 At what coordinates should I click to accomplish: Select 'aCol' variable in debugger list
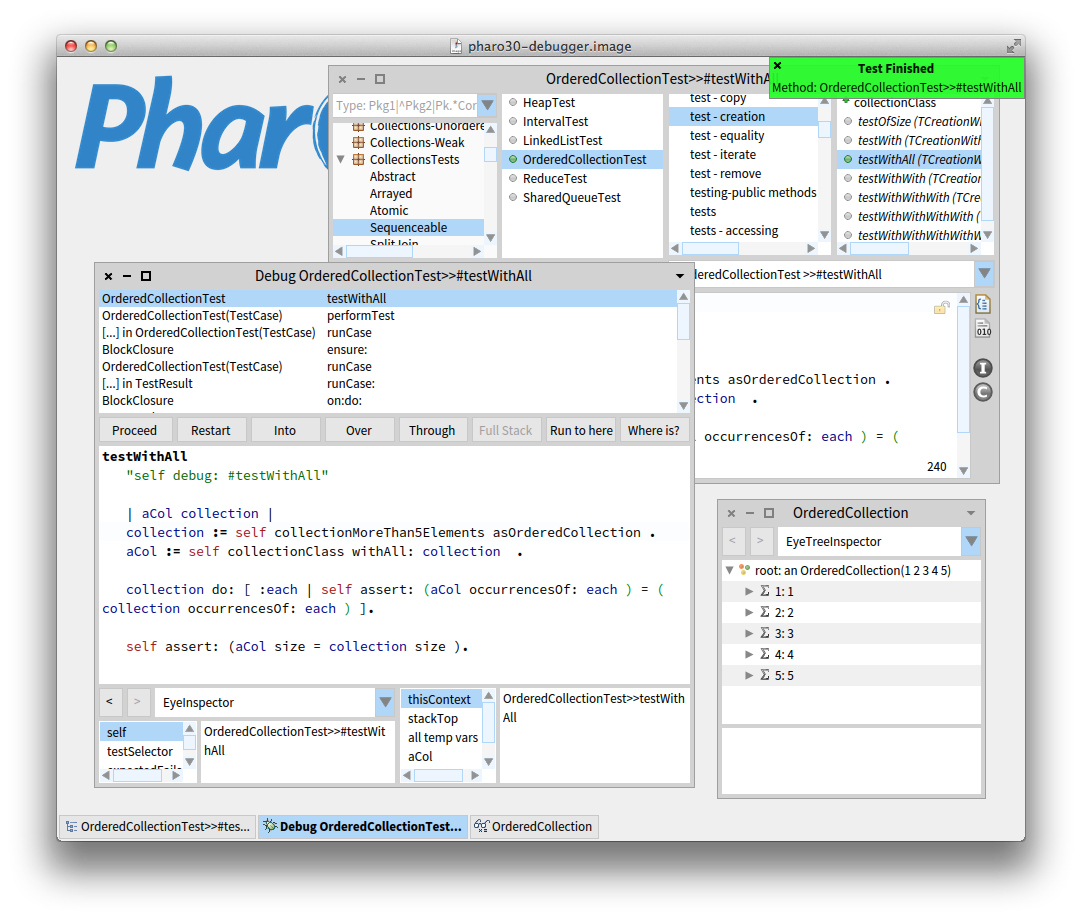442,756
